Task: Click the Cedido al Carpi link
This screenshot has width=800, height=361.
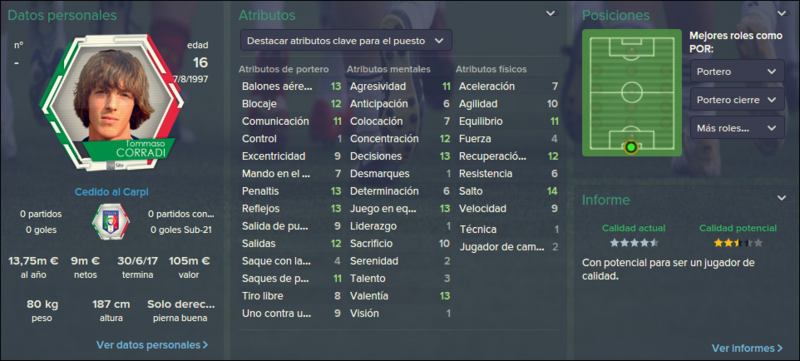Action: (111, 192)
